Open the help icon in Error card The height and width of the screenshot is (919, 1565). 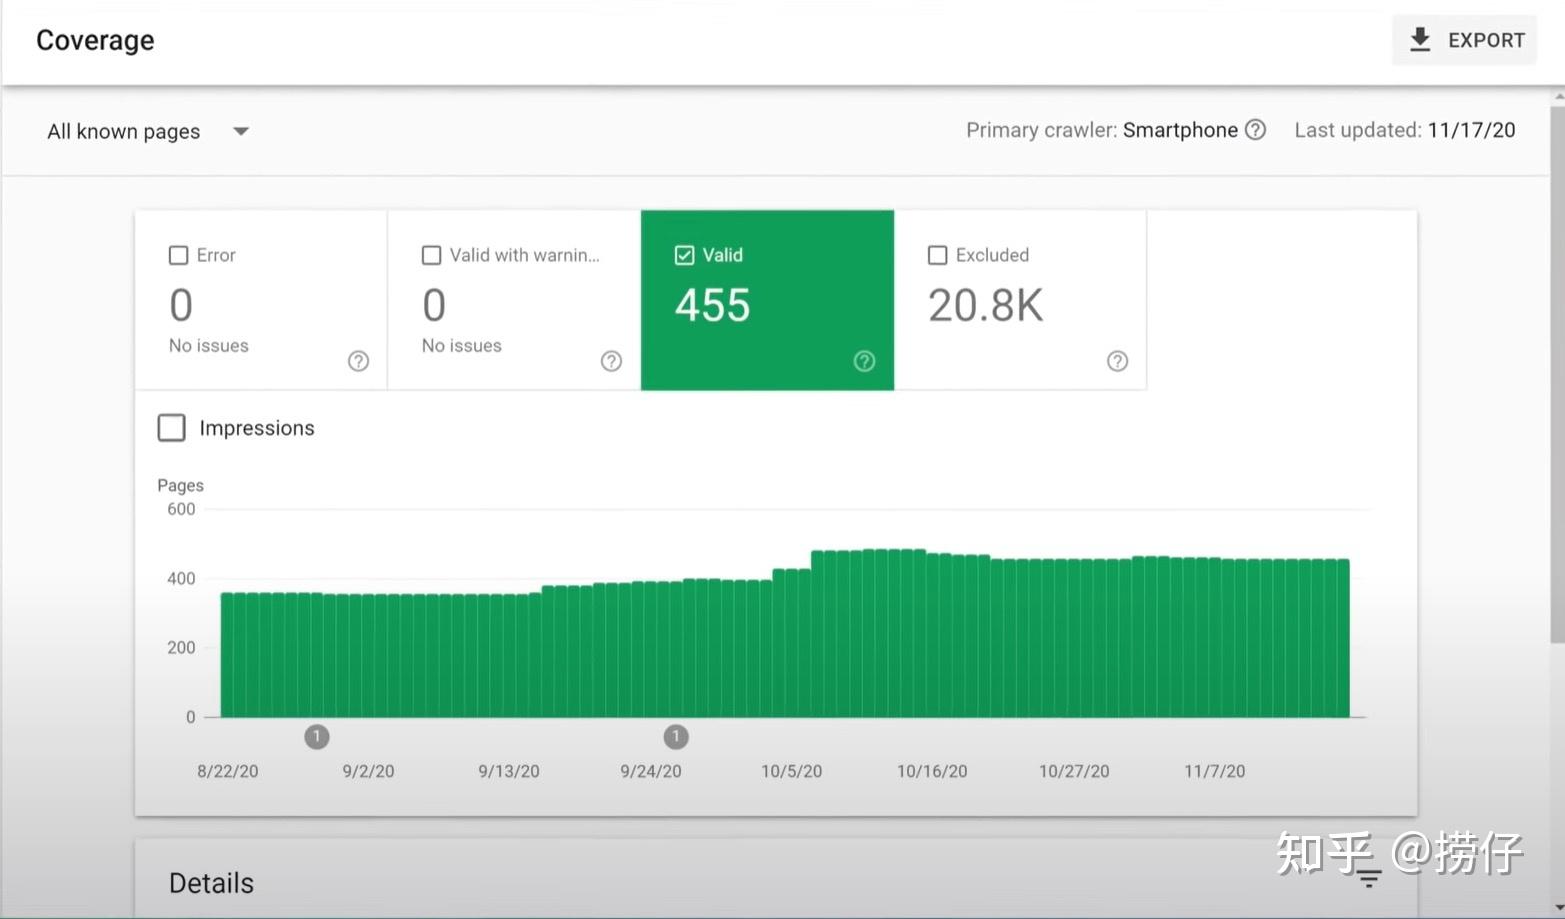(x=358, y=361)
